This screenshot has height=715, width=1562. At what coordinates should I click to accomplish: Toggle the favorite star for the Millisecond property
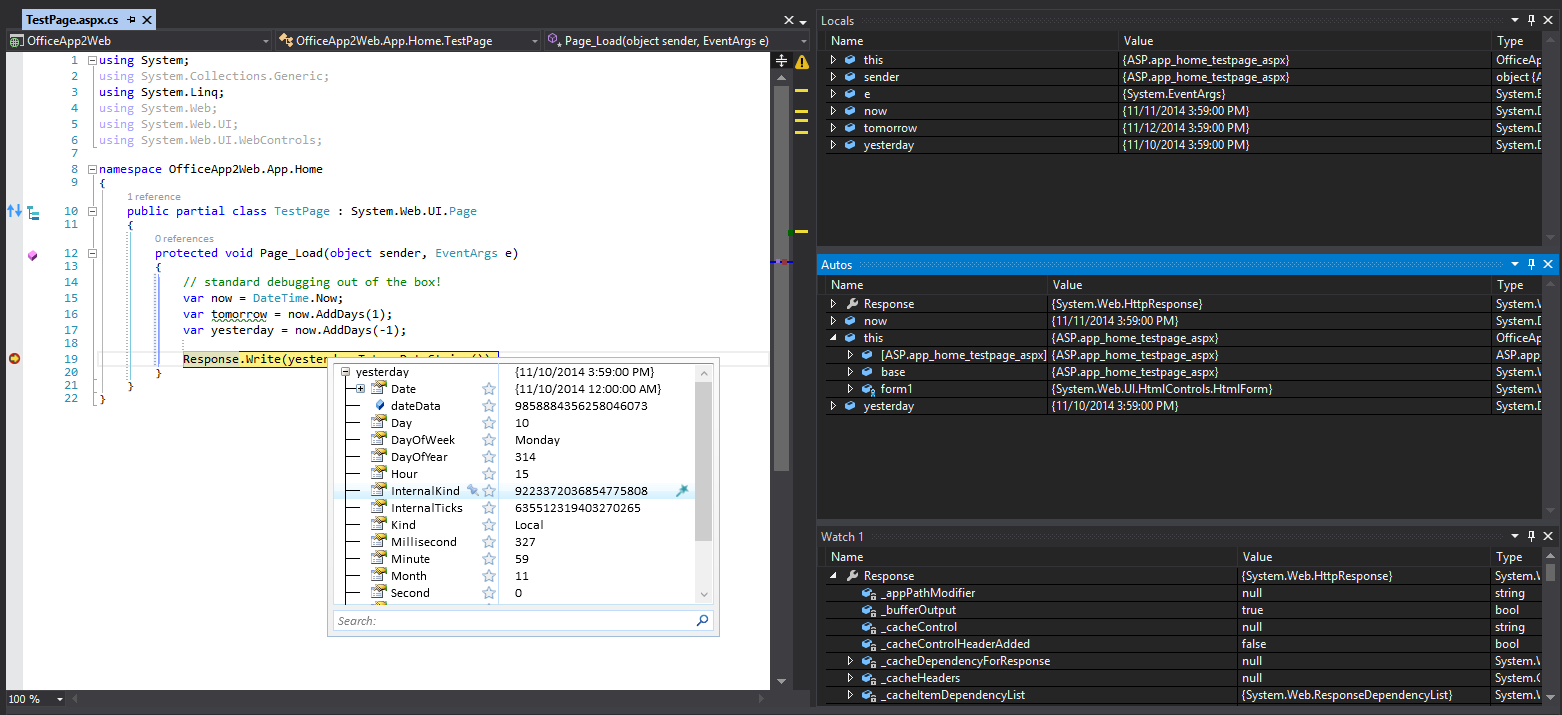(487, 541)
